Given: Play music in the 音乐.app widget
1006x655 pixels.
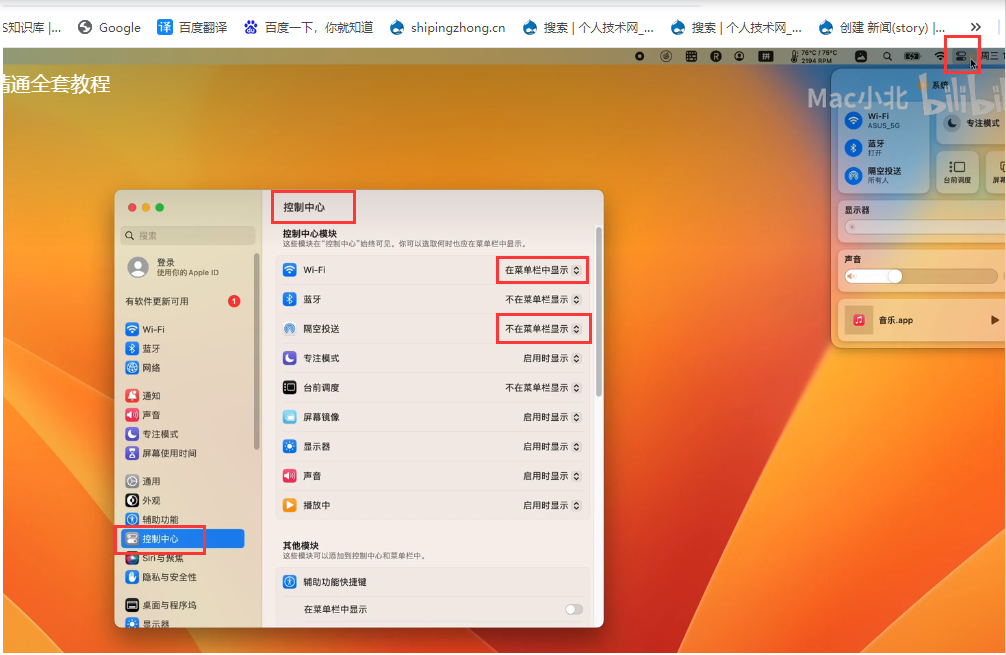Looking at the screenshot, I should (994, 320).
